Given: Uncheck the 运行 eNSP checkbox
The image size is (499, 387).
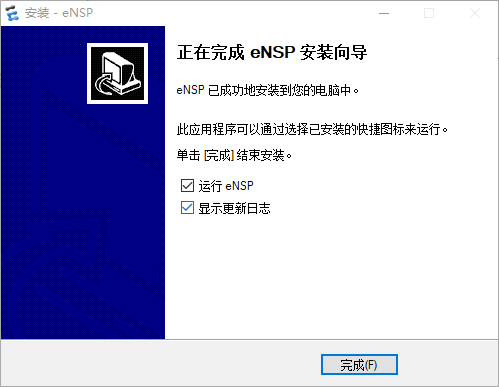Looking at the screenshot, I should click(x=187, y=186).
